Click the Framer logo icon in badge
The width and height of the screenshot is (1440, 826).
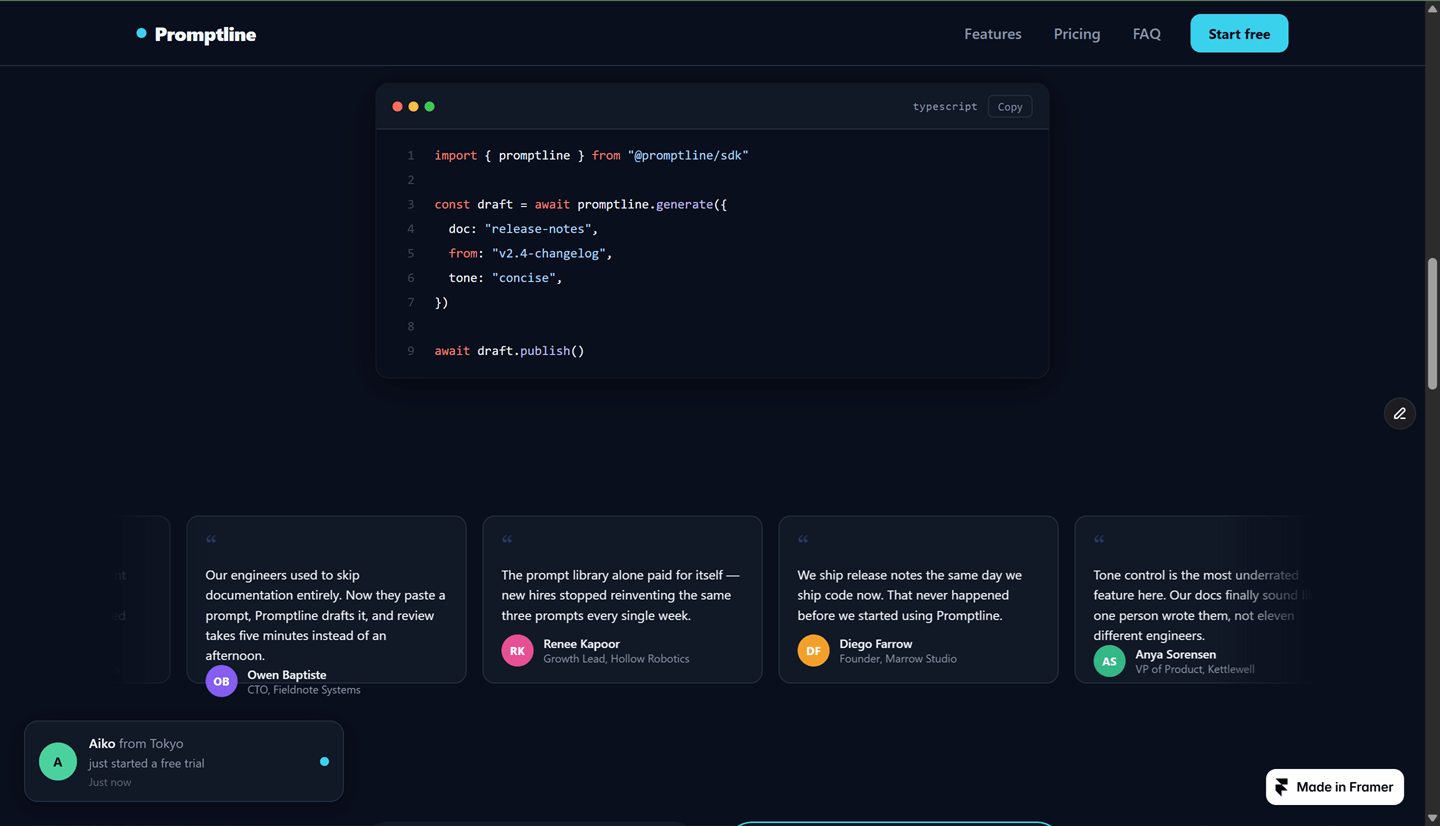[1282, 787]
